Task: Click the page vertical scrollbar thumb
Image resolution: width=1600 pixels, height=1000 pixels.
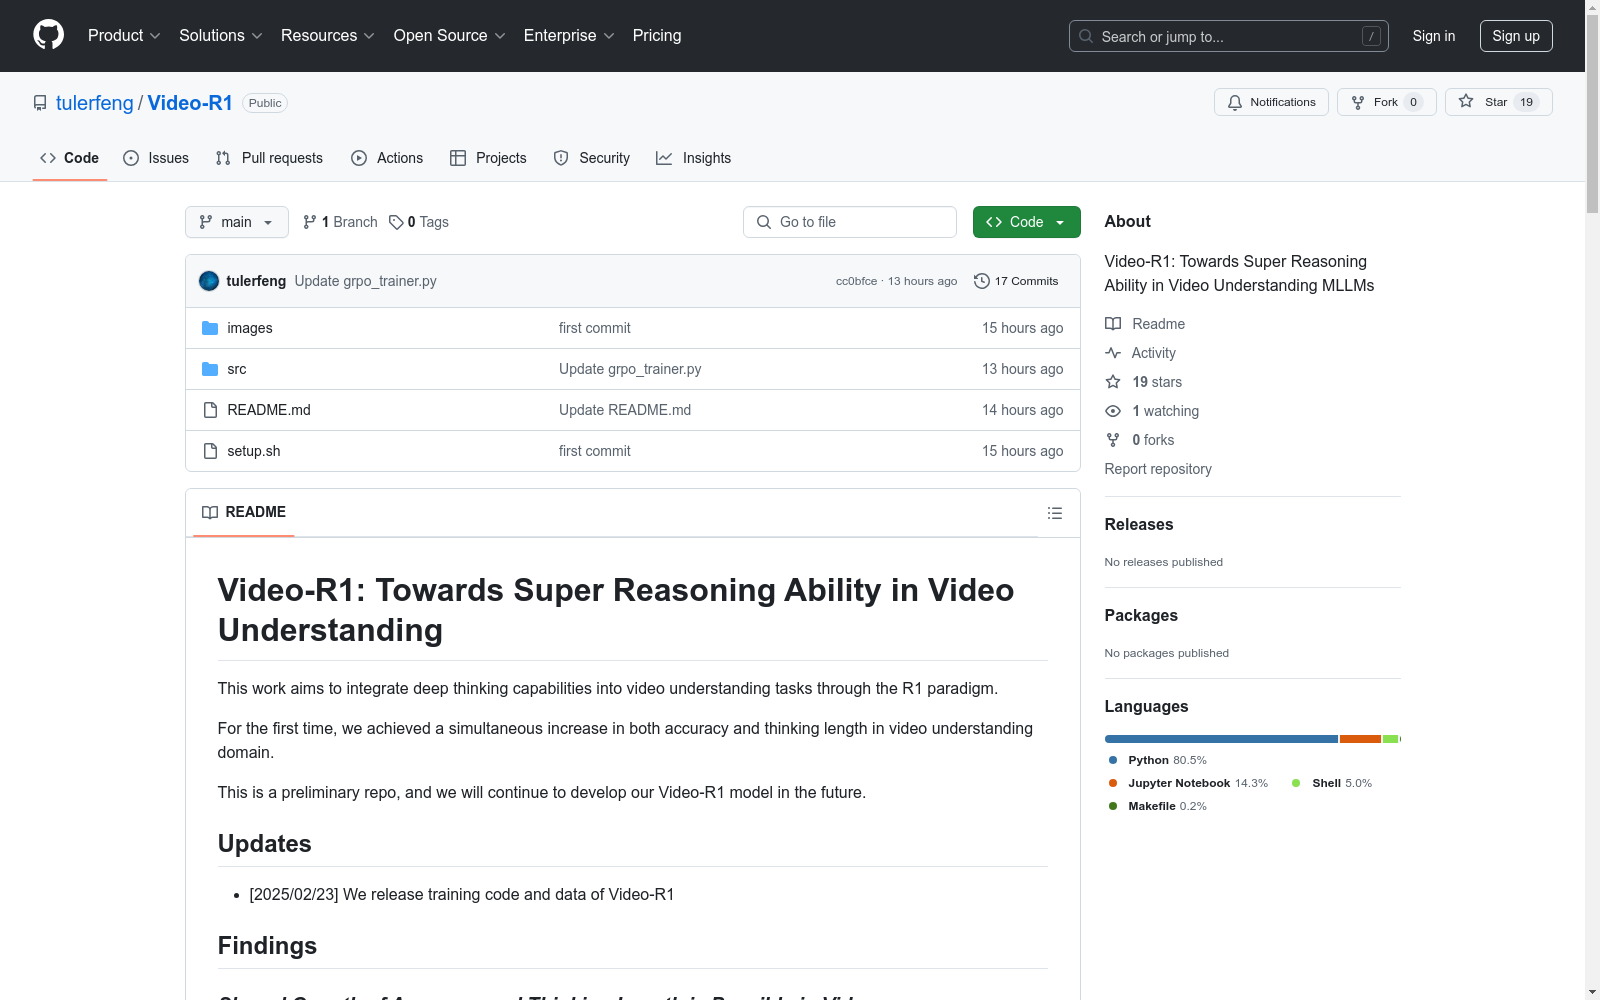Action: coord(1592,113)
